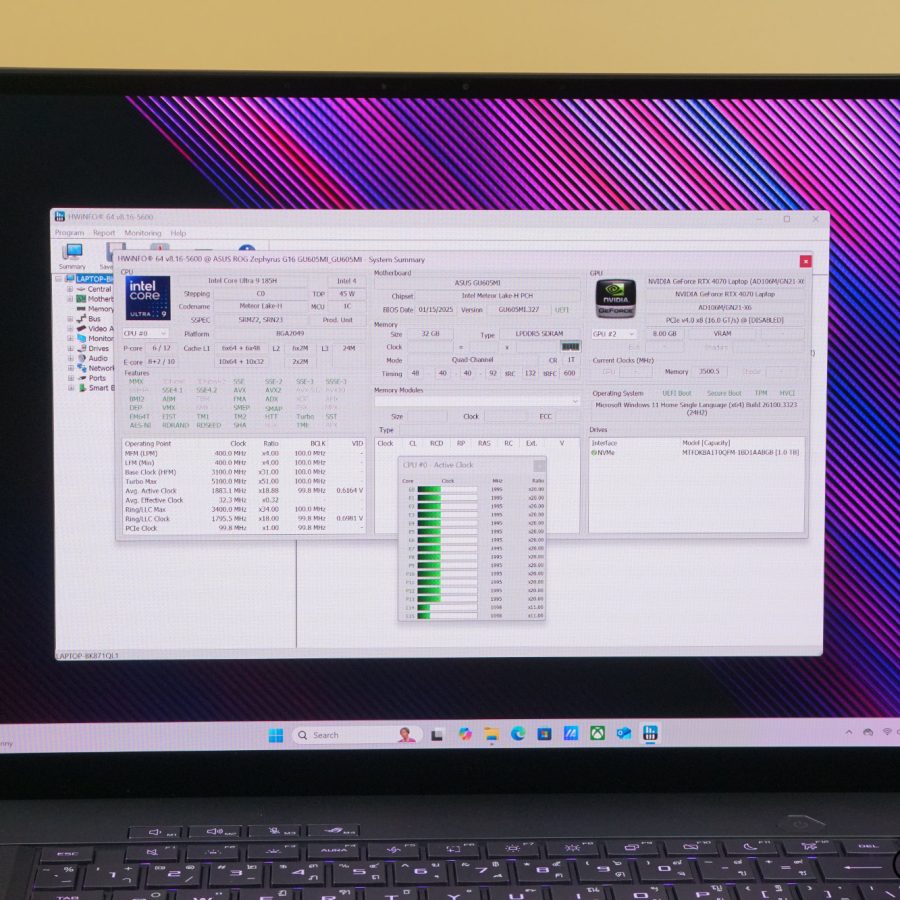Click the NVIDIA GeForce logo

click(x=615, y=298)
